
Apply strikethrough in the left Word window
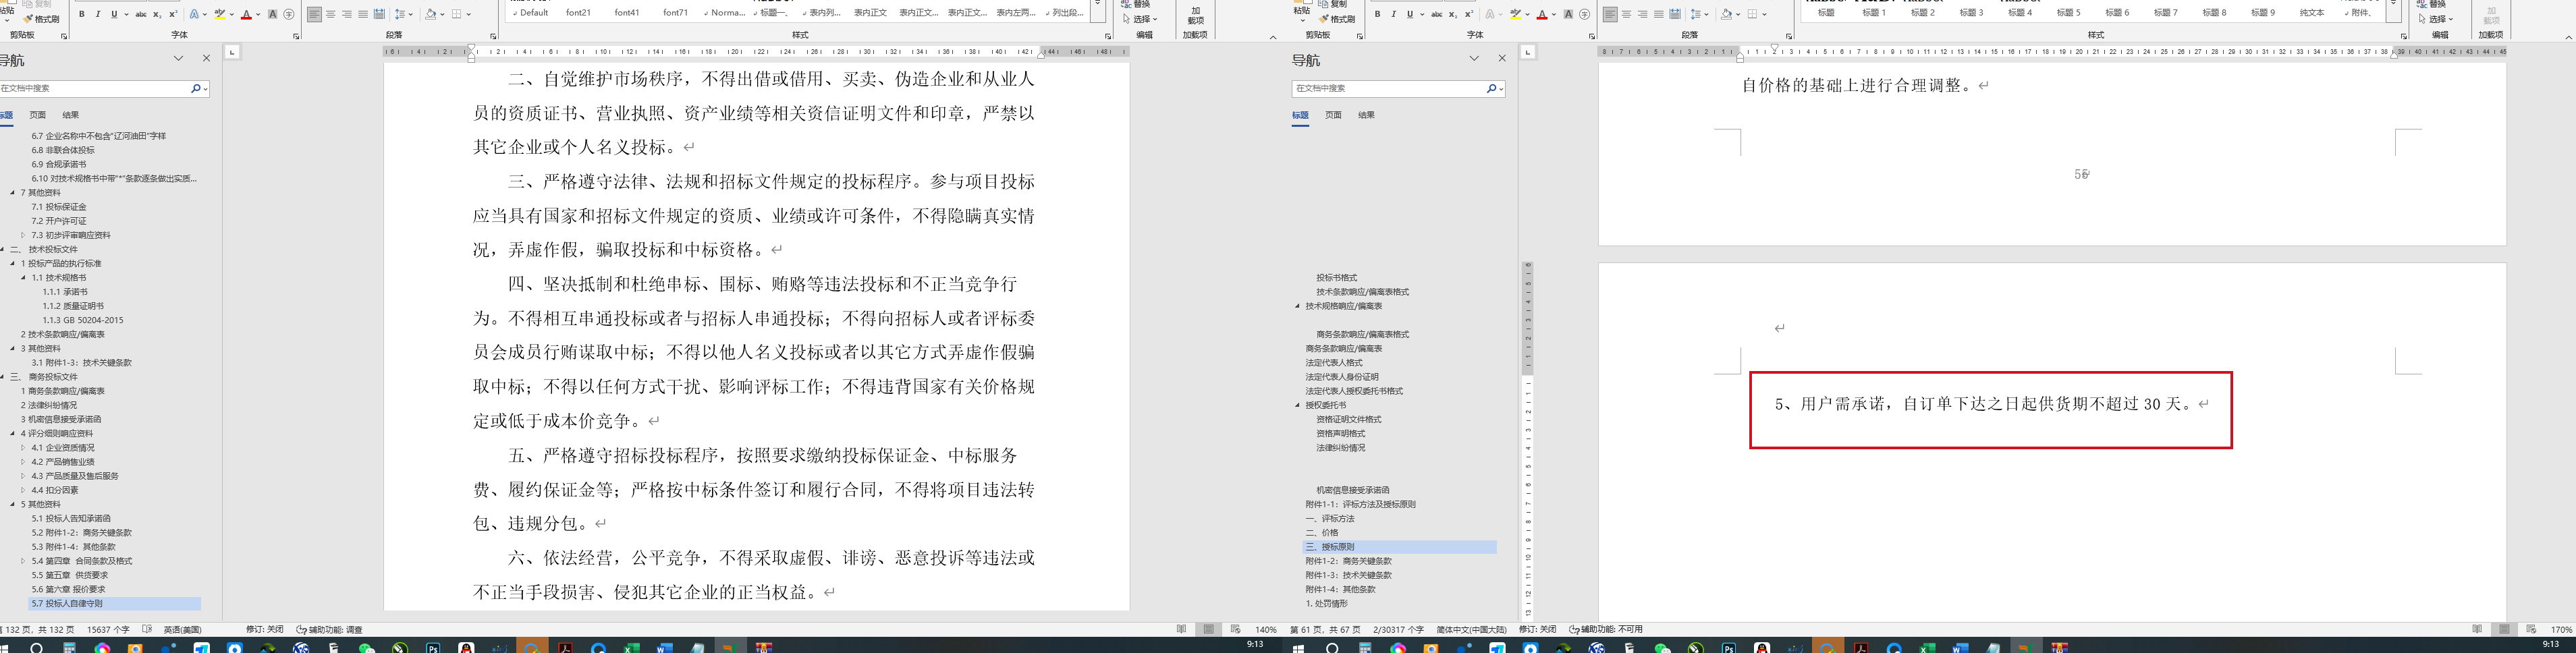tap(141, 14)
